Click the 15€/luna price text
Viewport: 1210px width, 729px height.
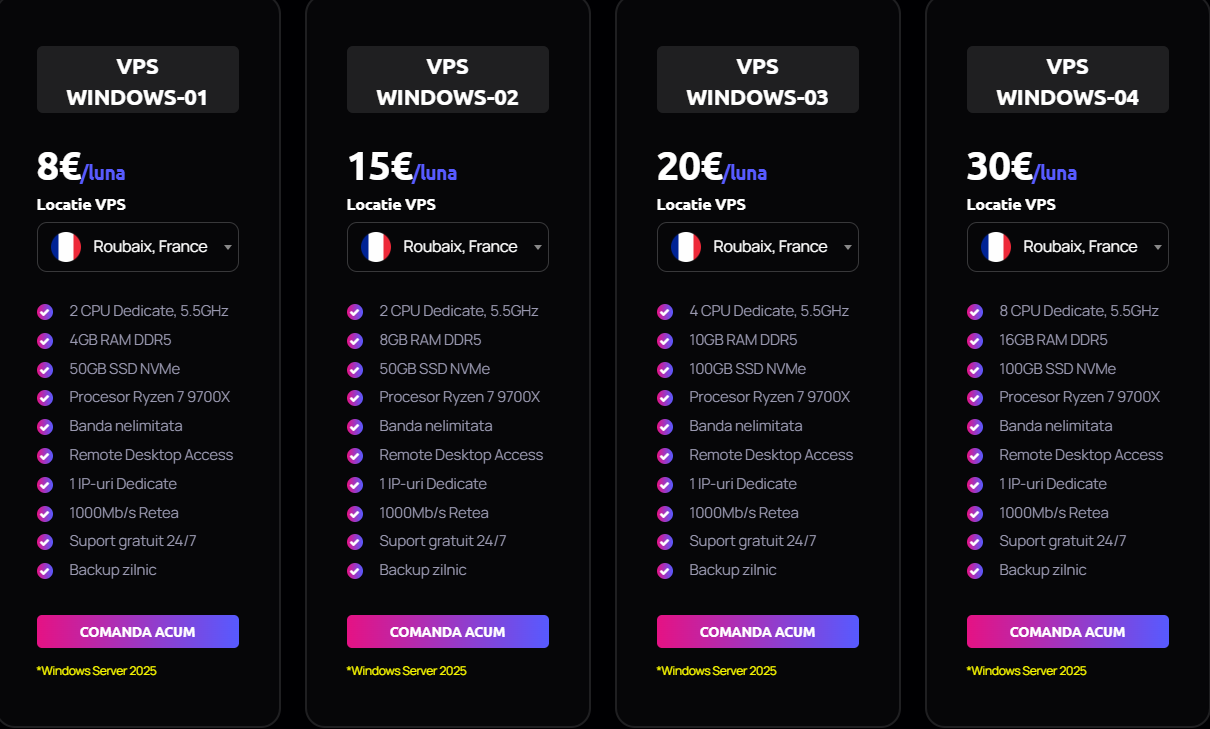point(402,167)
